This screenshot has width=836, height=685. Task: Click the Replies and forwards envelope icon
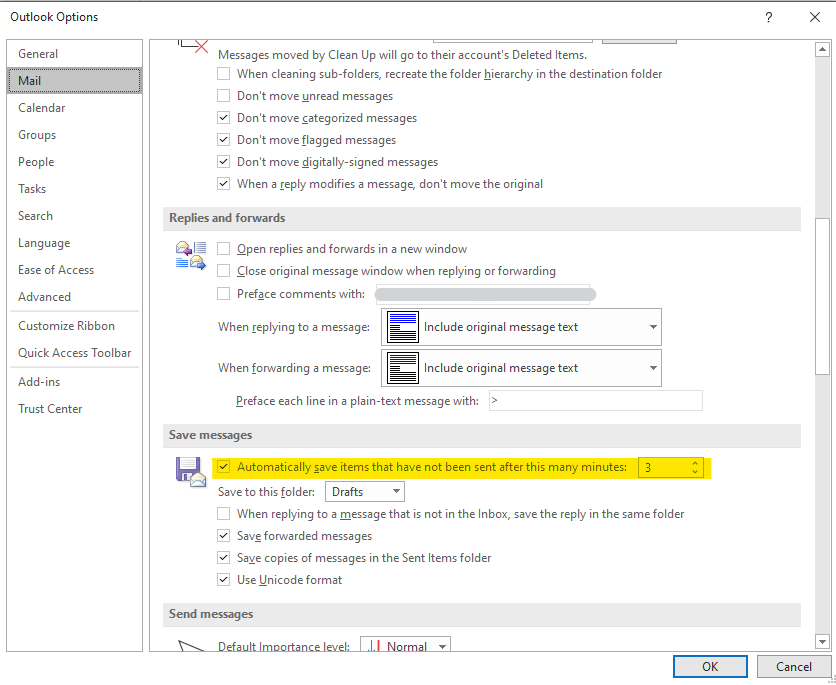(191, 255)
